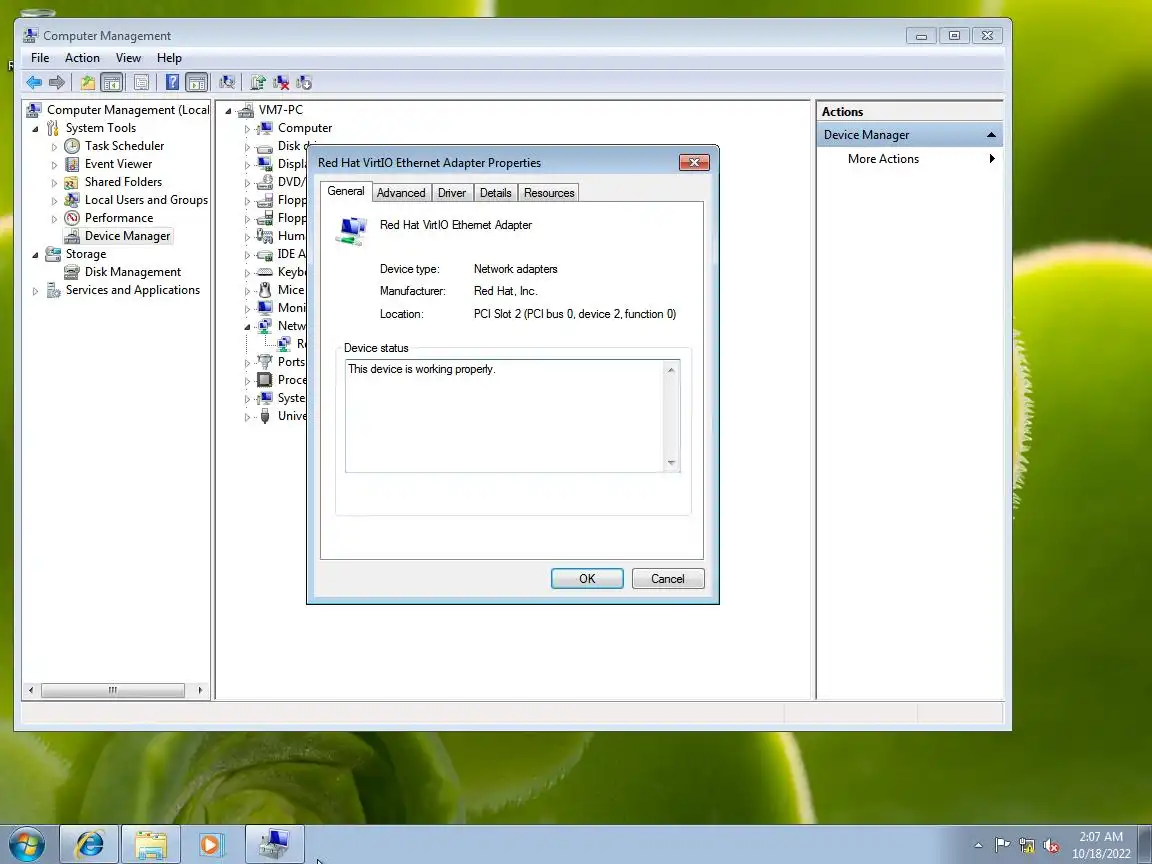Expand the Shared Folders node

coord(54,183)
